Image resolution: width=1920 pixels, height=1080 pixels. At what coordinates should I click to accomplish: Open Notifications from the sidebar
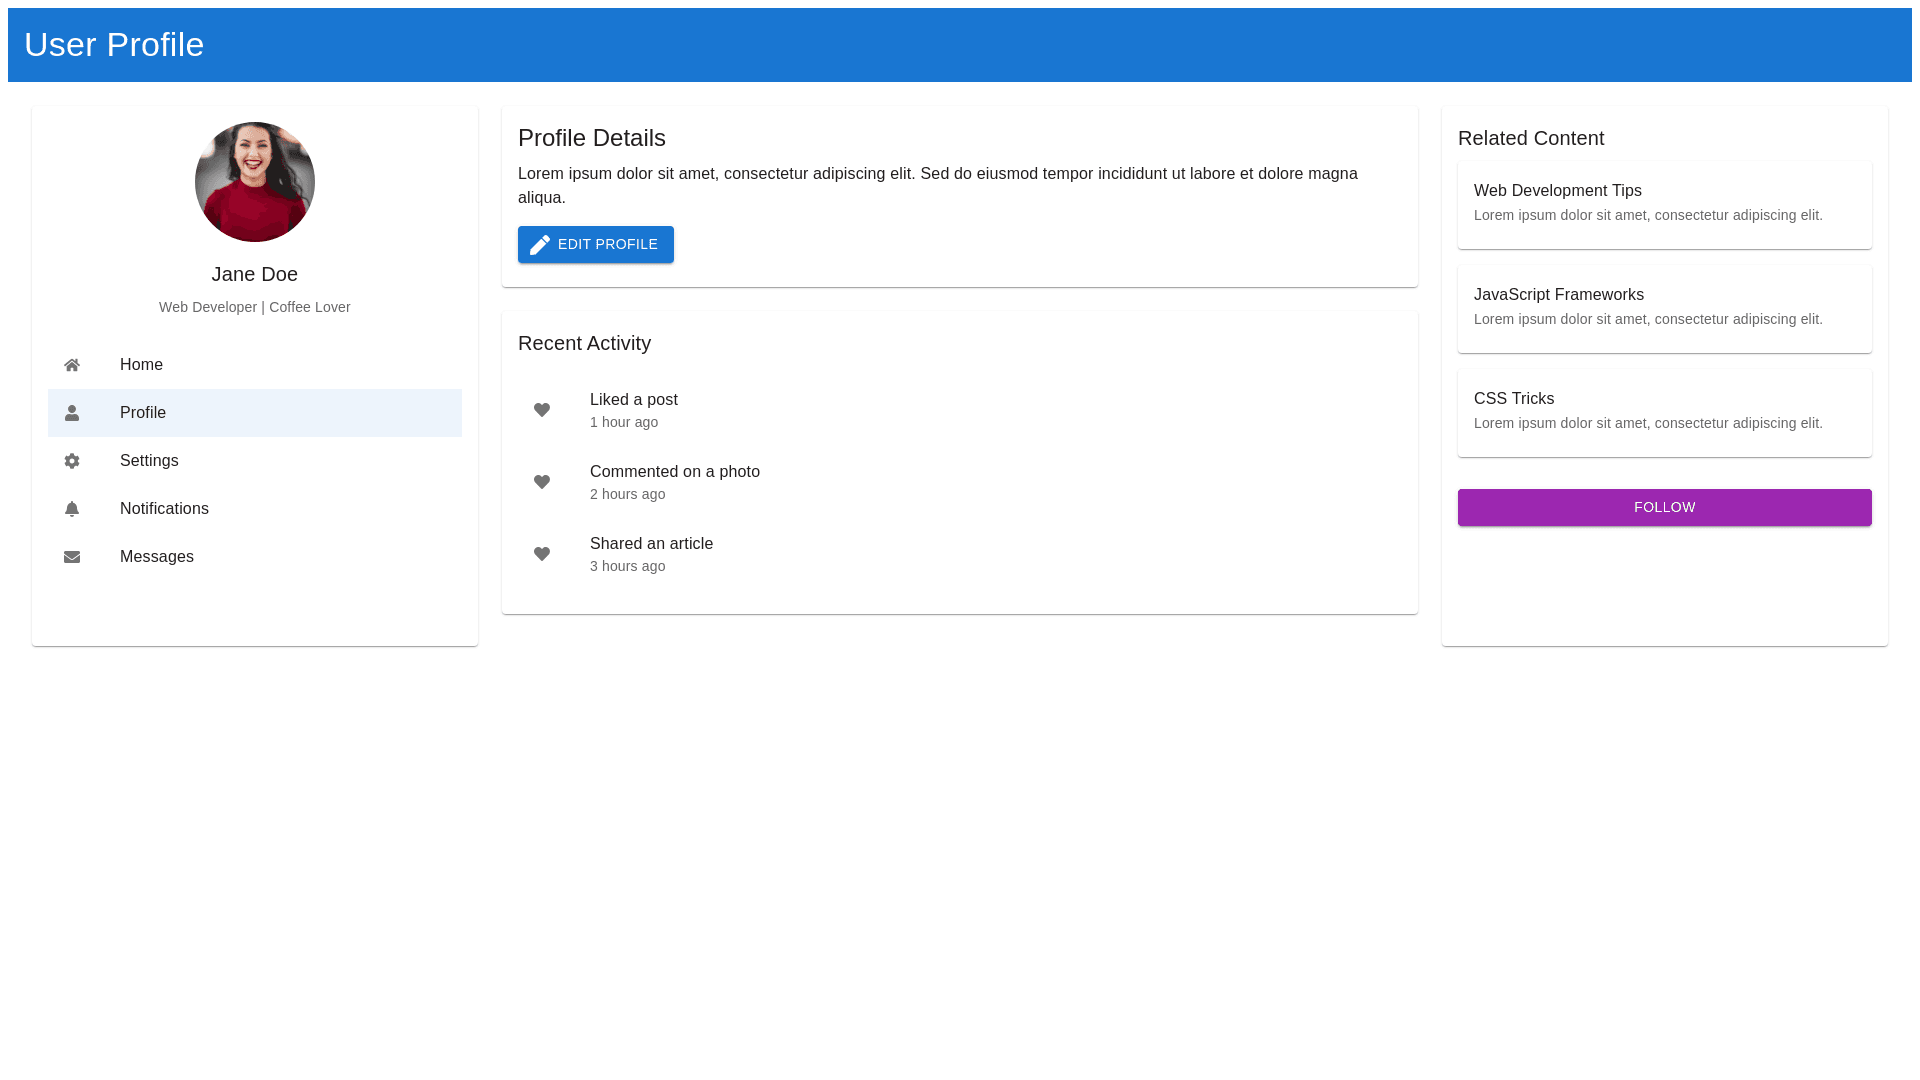(254, 509)
